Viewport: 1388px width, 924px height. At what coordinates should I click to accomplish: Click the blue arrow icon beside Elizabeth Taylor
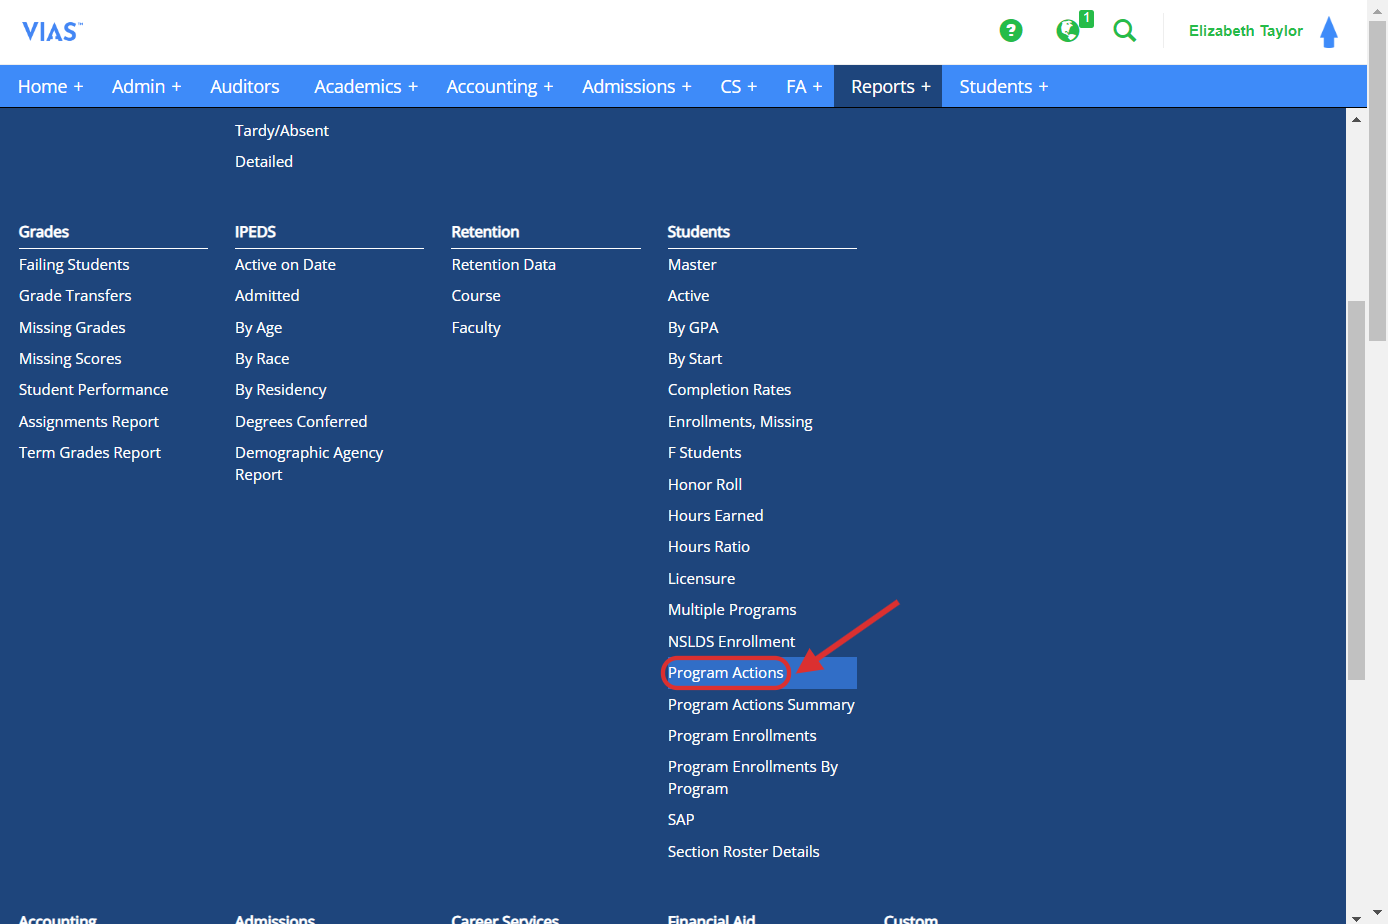pos(1329,31)
